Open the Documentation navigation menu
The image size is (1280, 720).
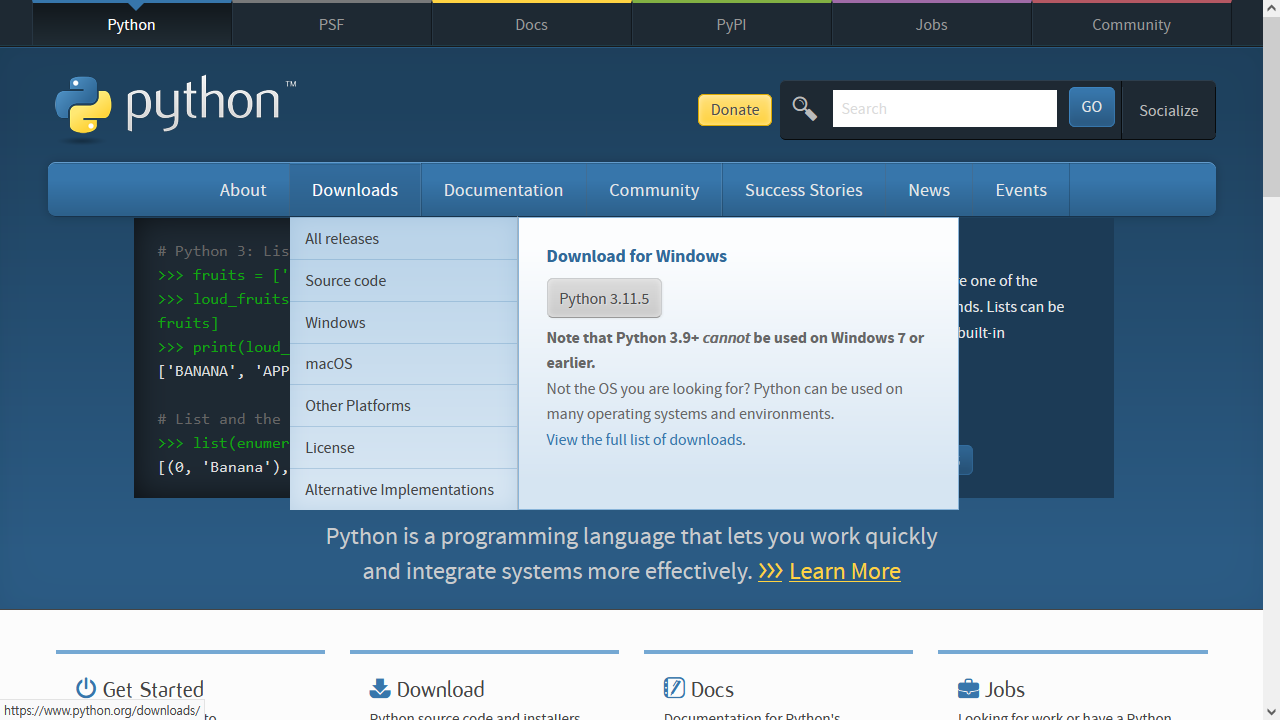[x=504, y=190]
